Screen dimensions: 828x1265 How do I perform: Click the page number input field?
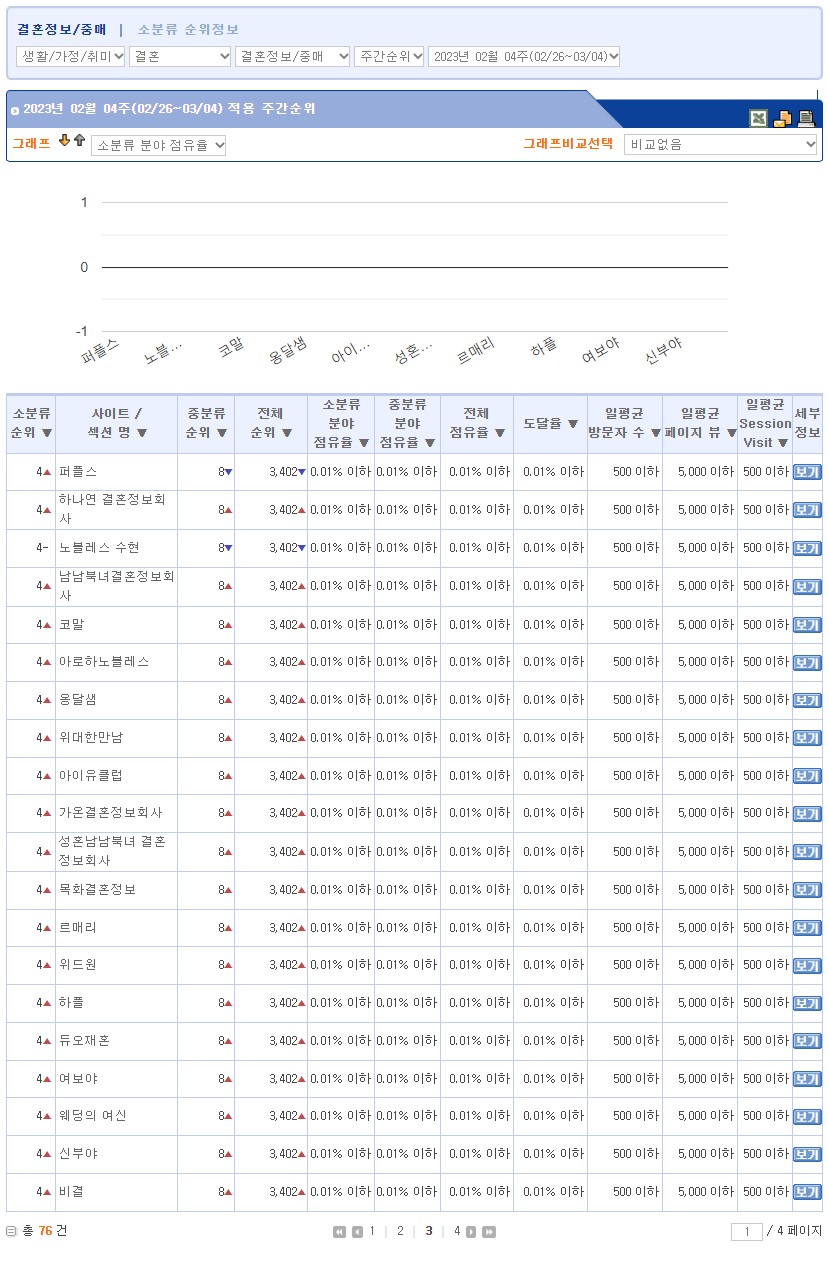746,1232
